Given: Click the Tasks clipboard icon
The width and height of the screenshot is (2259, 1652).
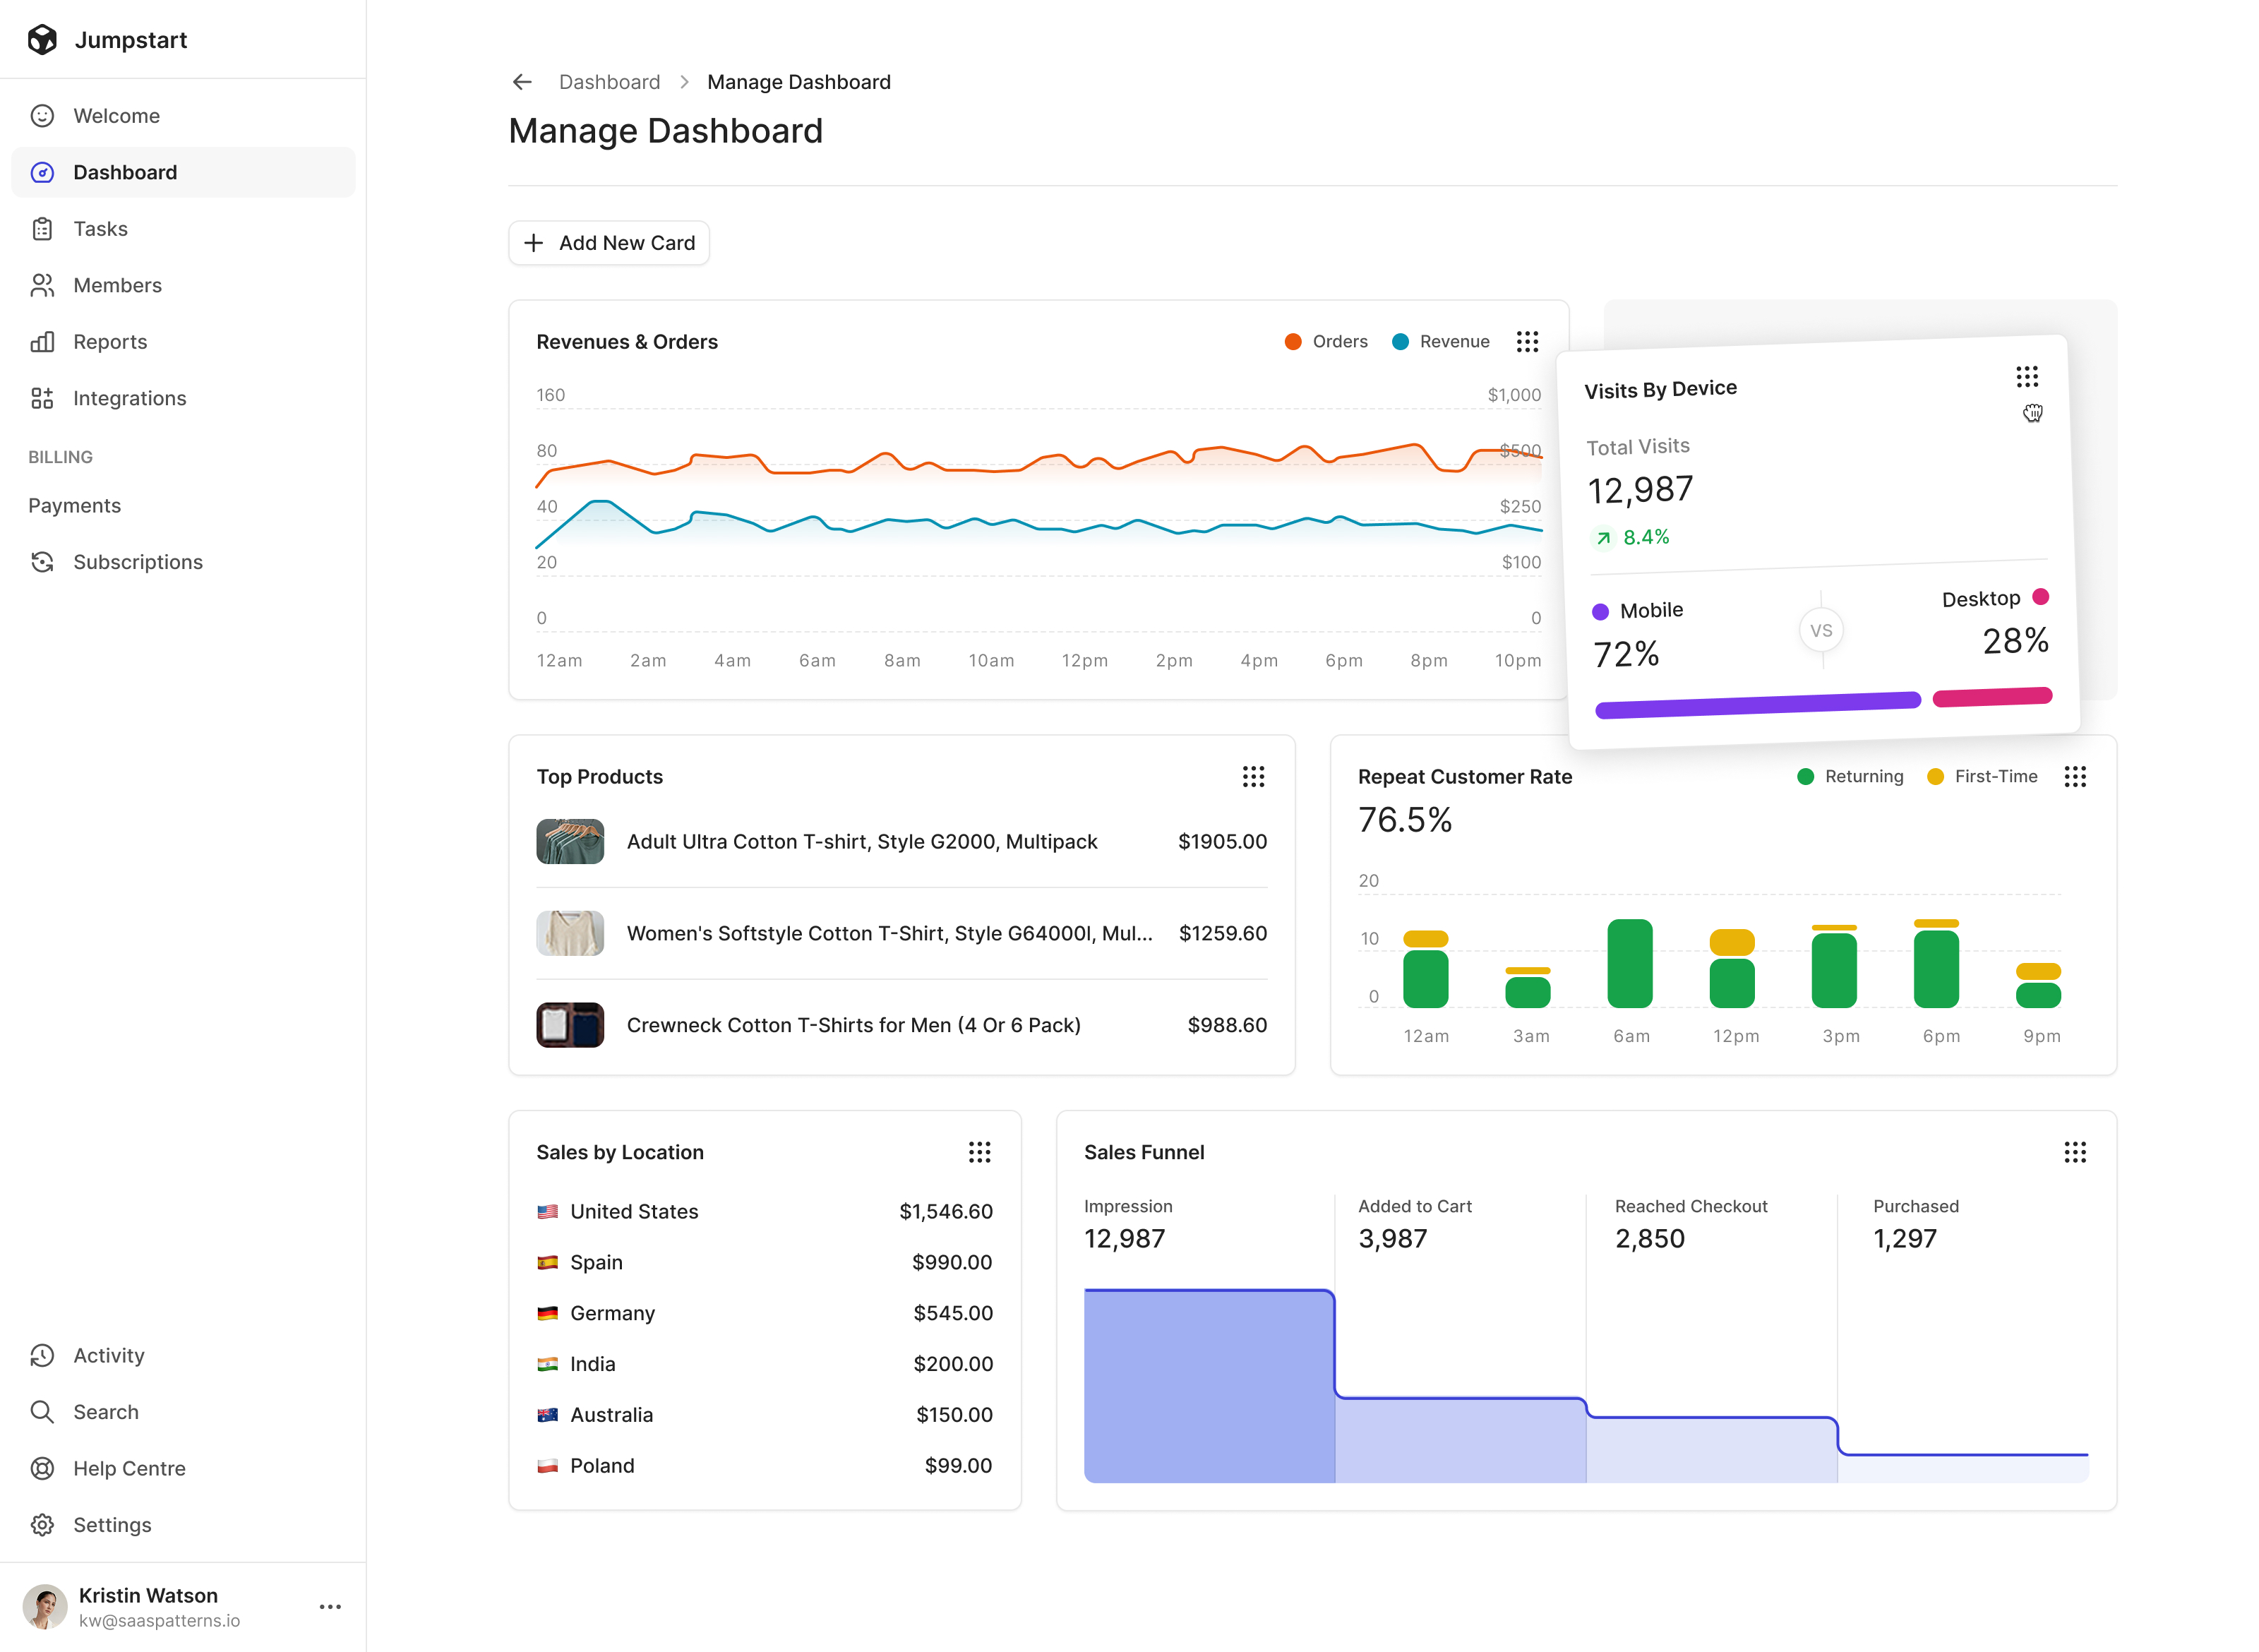Looking at the screenshot, I should (x=42, y=229).
